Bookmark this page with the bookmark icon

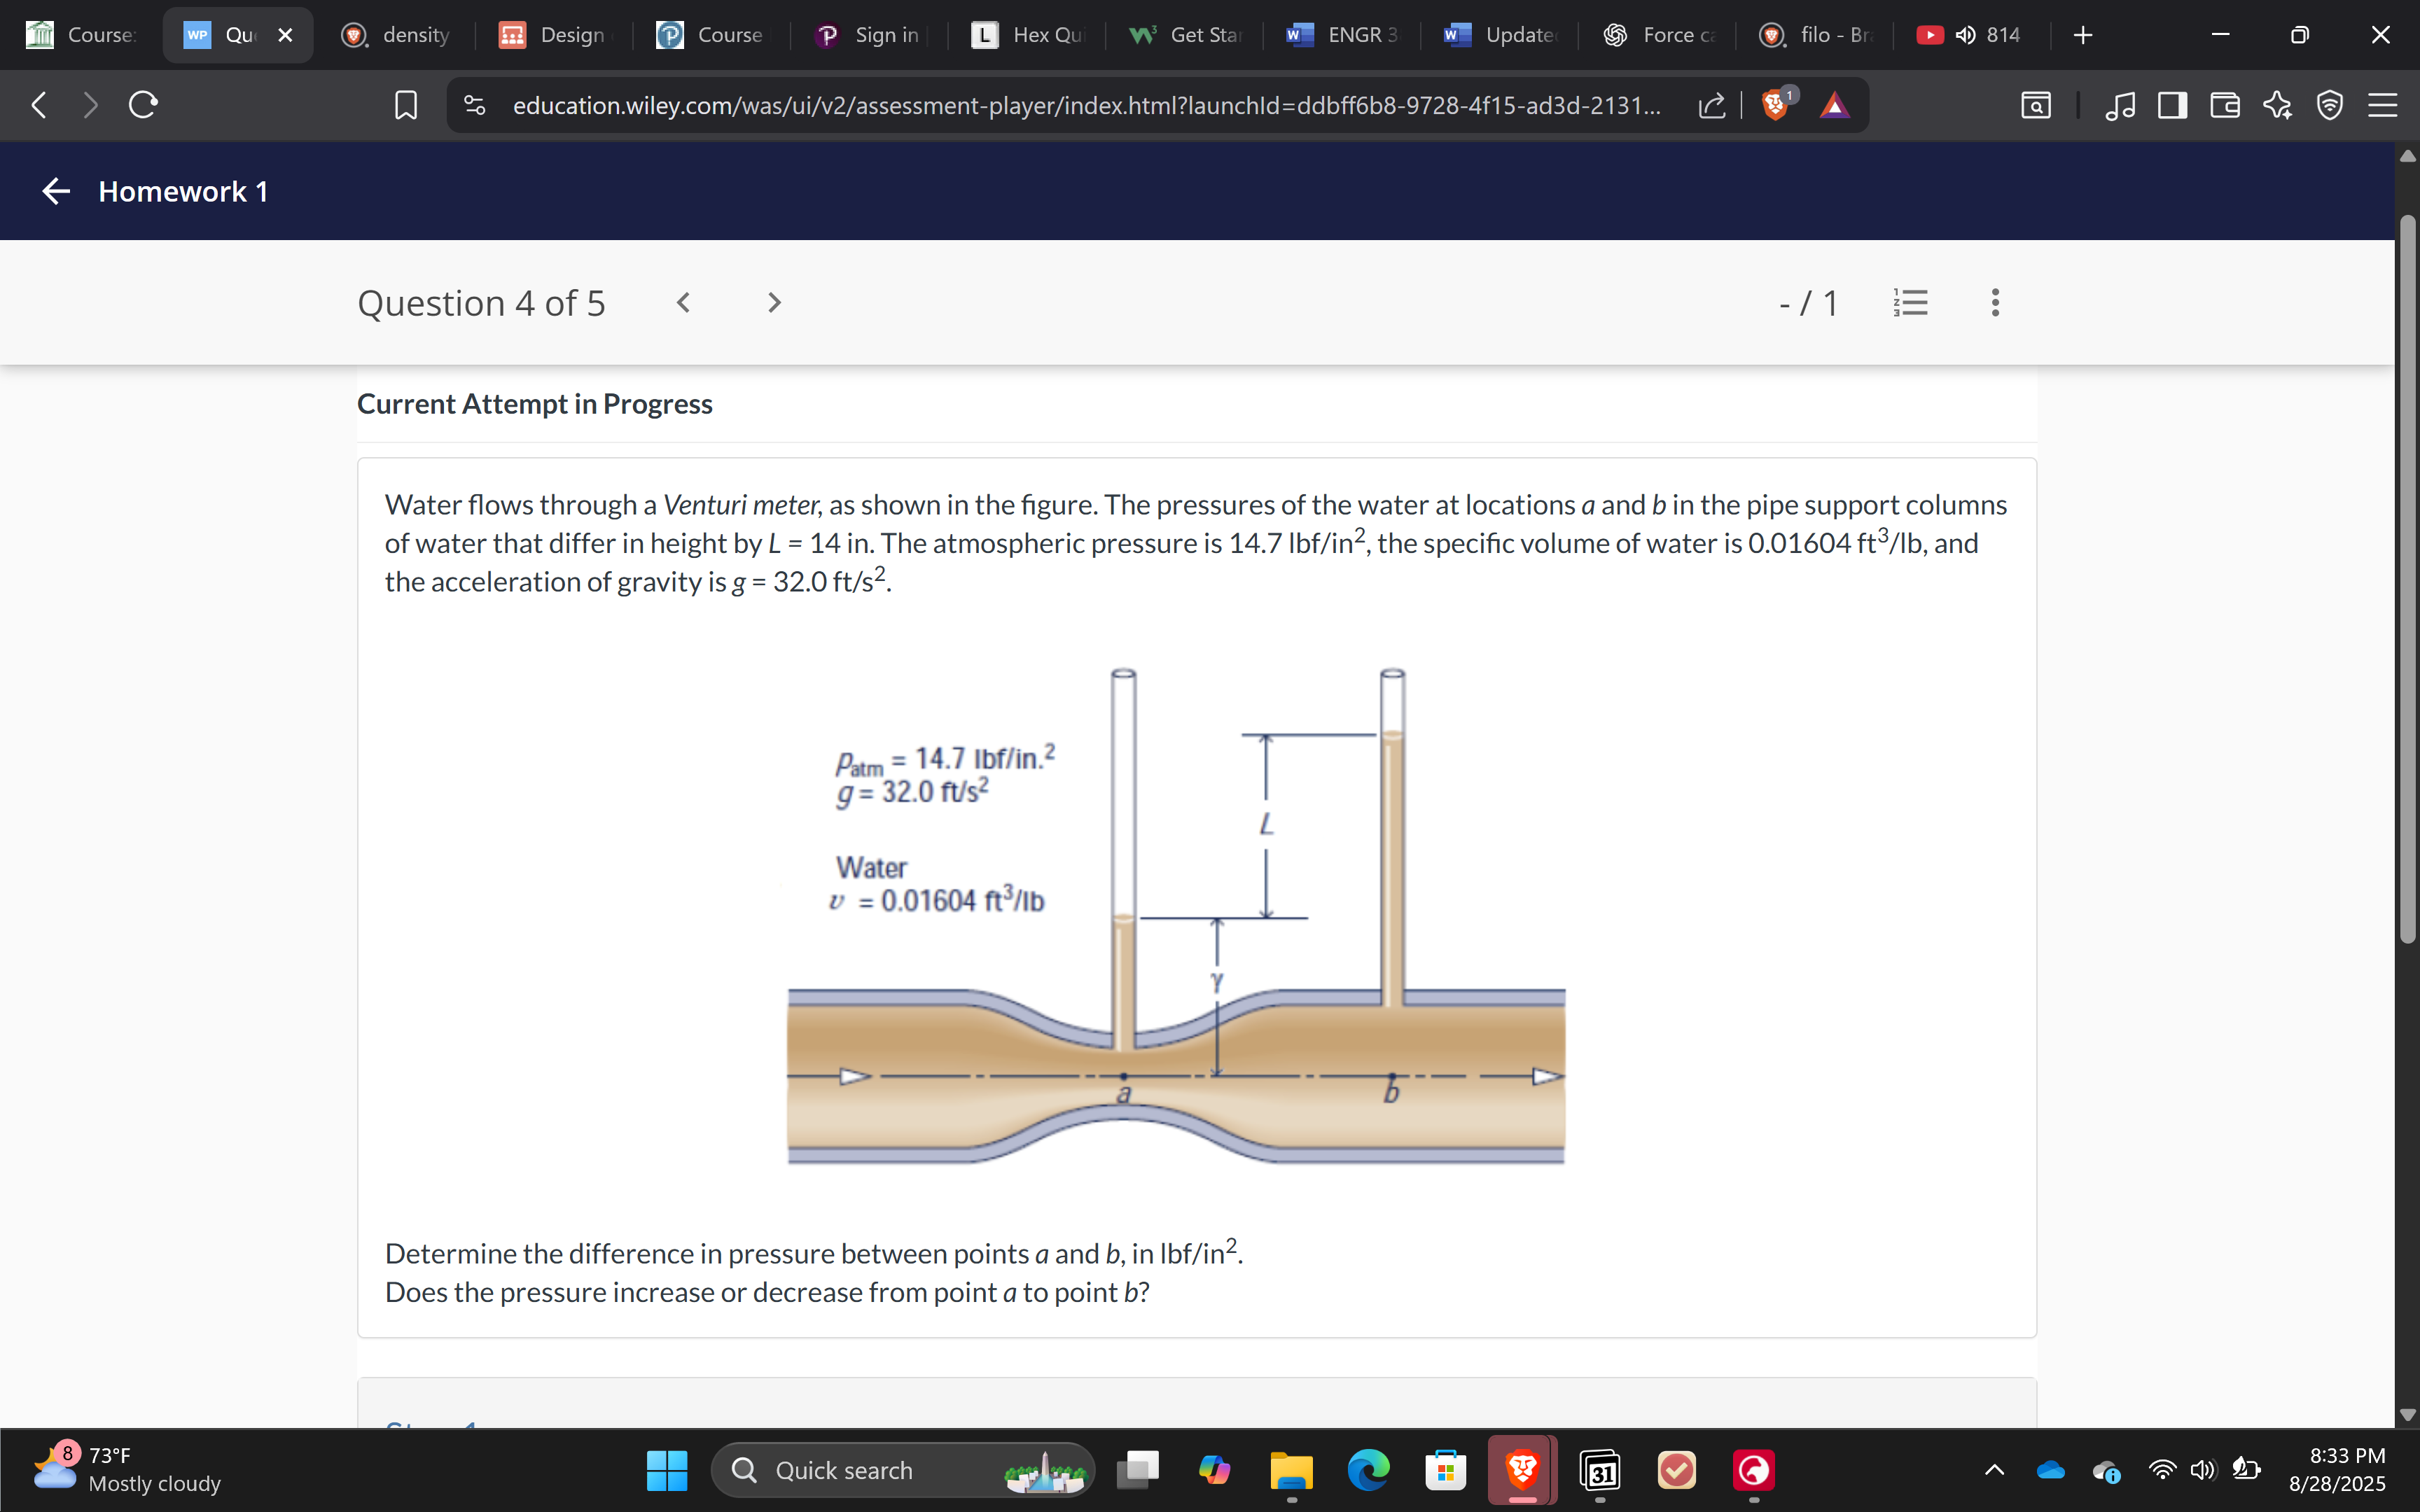(406, 104)
